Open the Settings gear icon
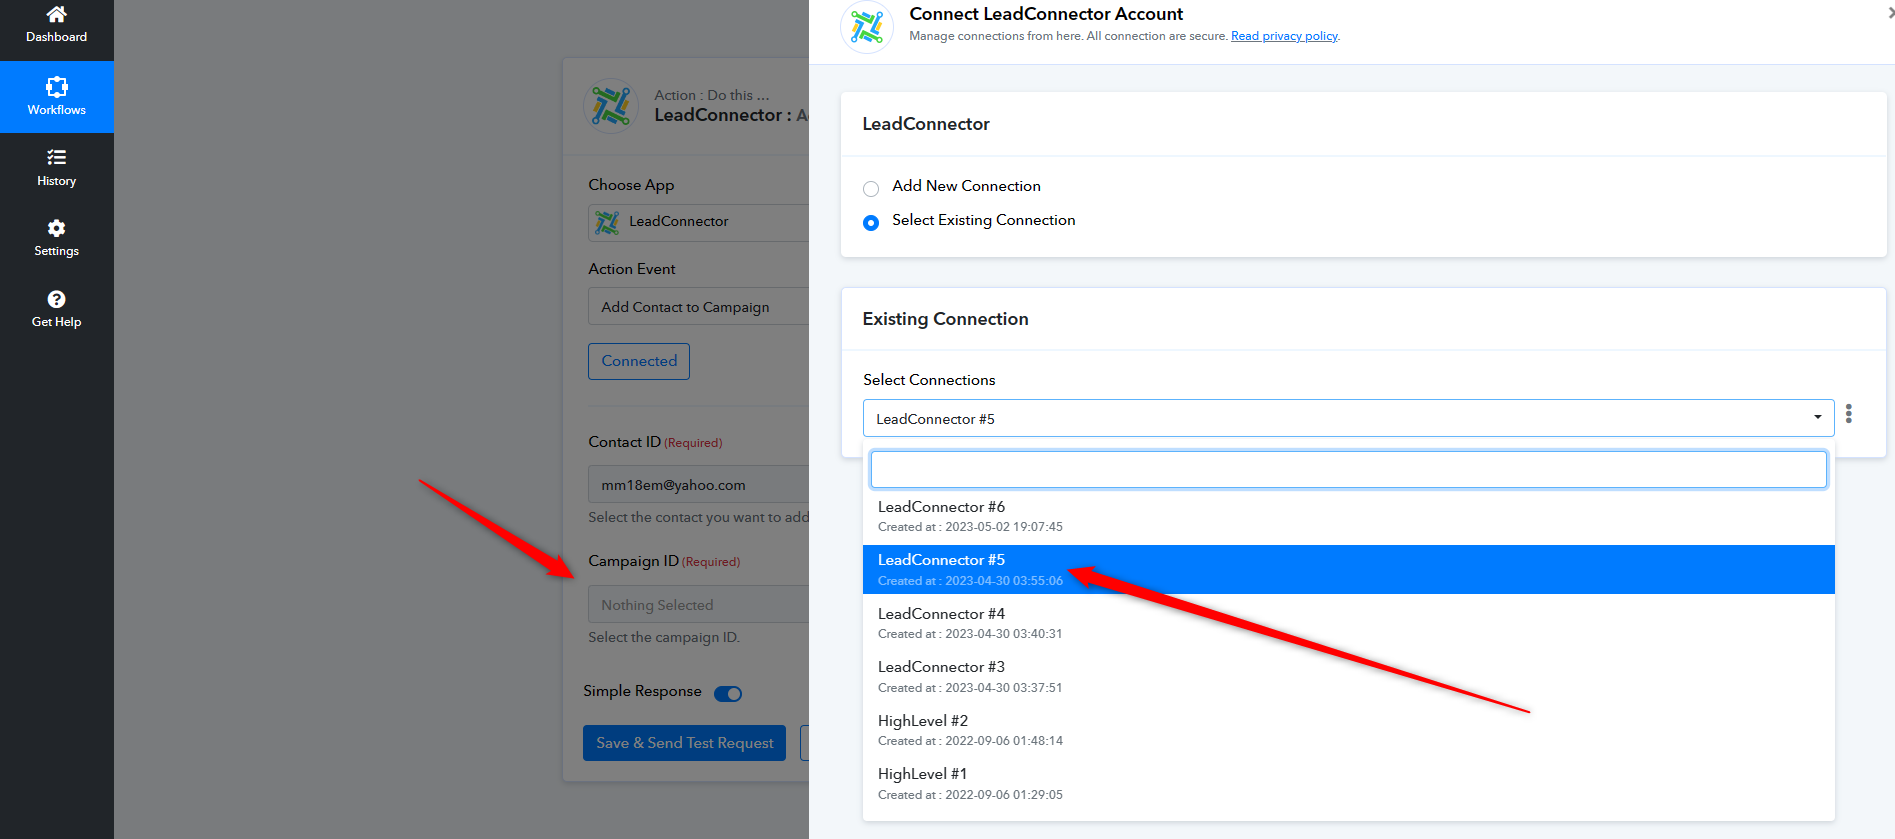The image size is (1895, 839). (57, 228)
